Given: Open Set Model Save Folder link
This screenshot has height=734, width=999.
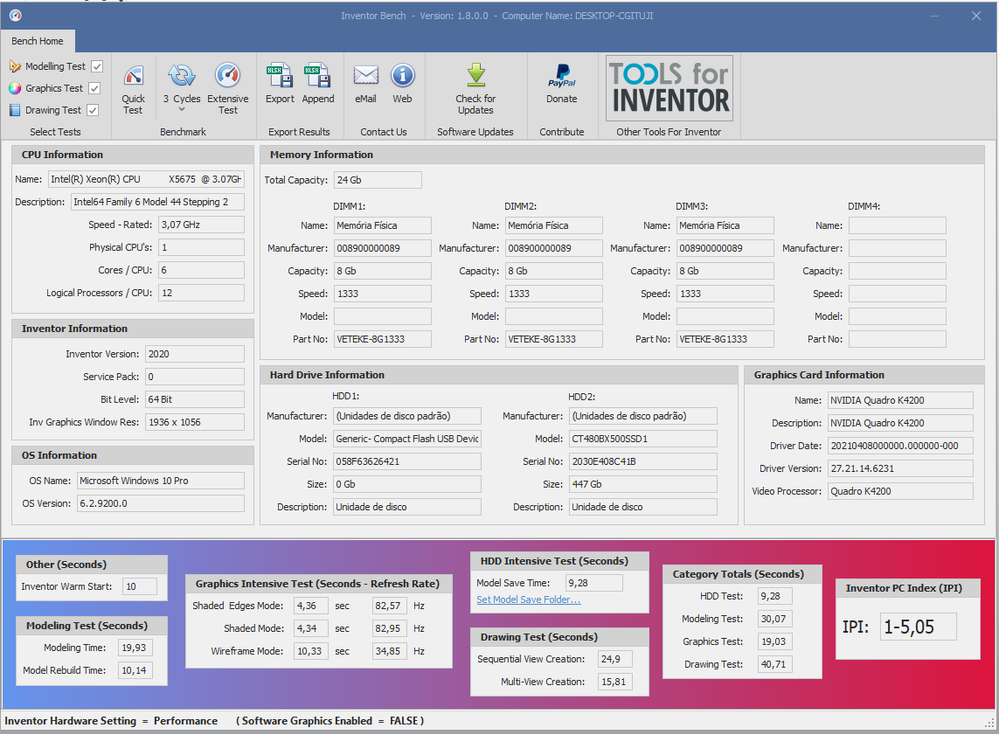Looking at the screenshot, I should (528, 600).
